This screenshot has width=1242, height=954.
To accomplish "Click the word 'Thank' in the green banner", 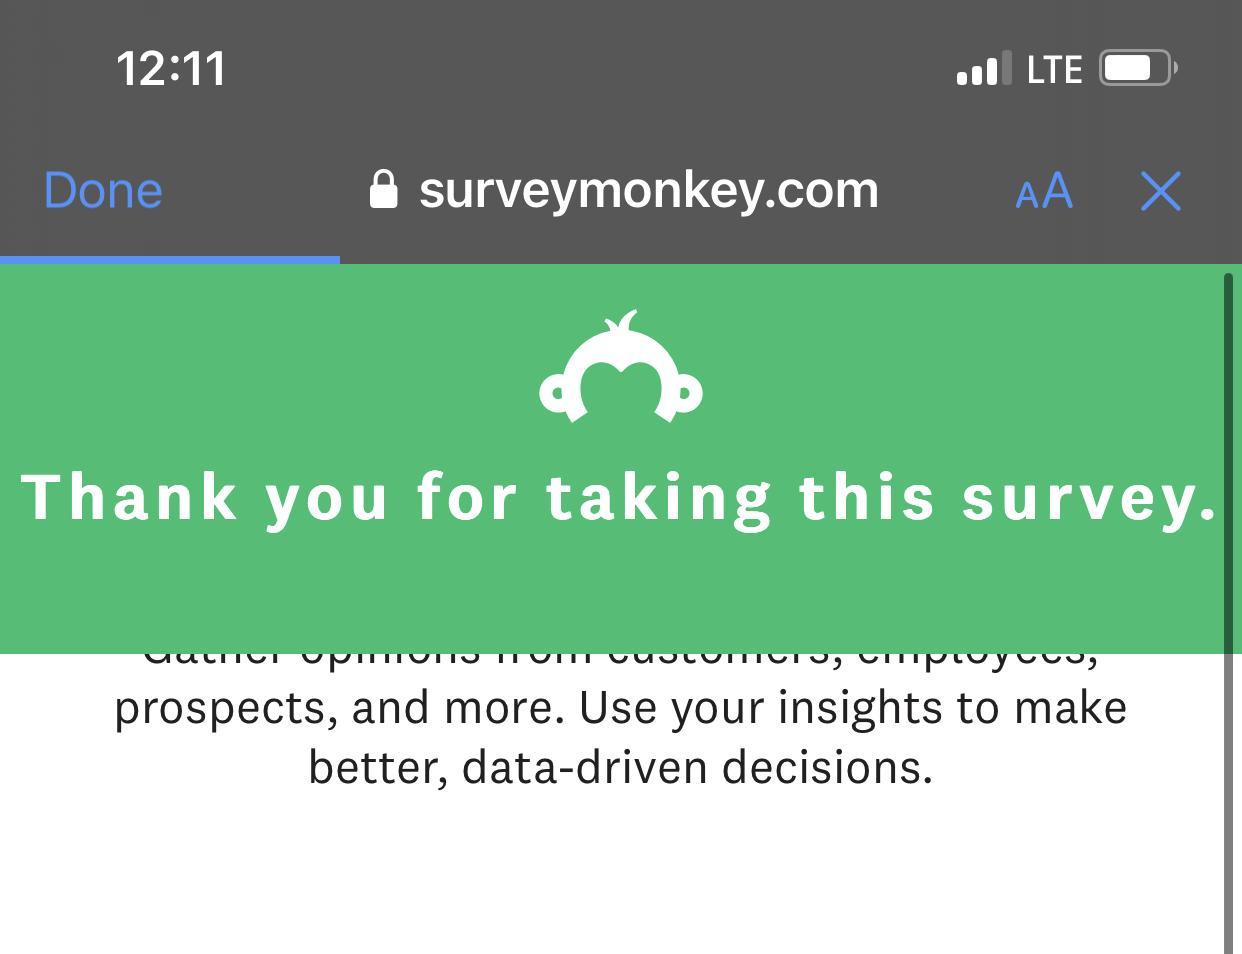I will (x=129, y=497).
